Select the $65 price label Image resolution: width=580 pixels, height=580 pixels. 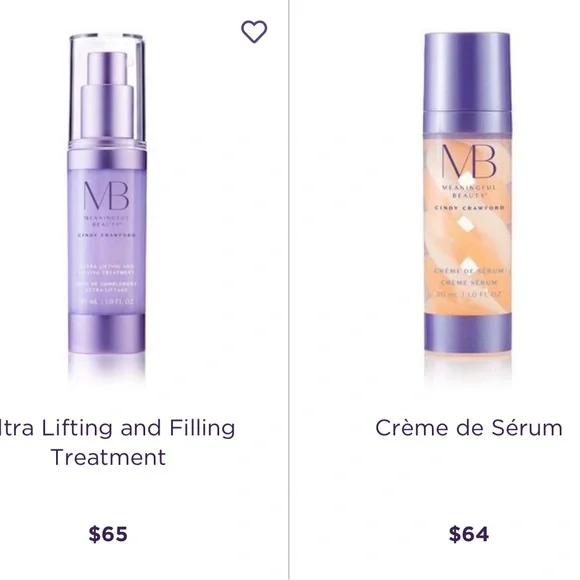[108, 534]
